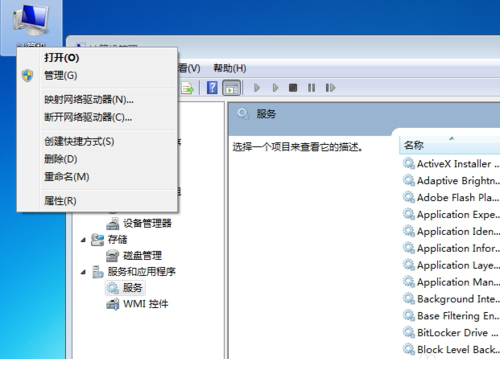Screen dimensions: 500x373
Task: Click the first start service play icon
Action: [x=257, y=88]
